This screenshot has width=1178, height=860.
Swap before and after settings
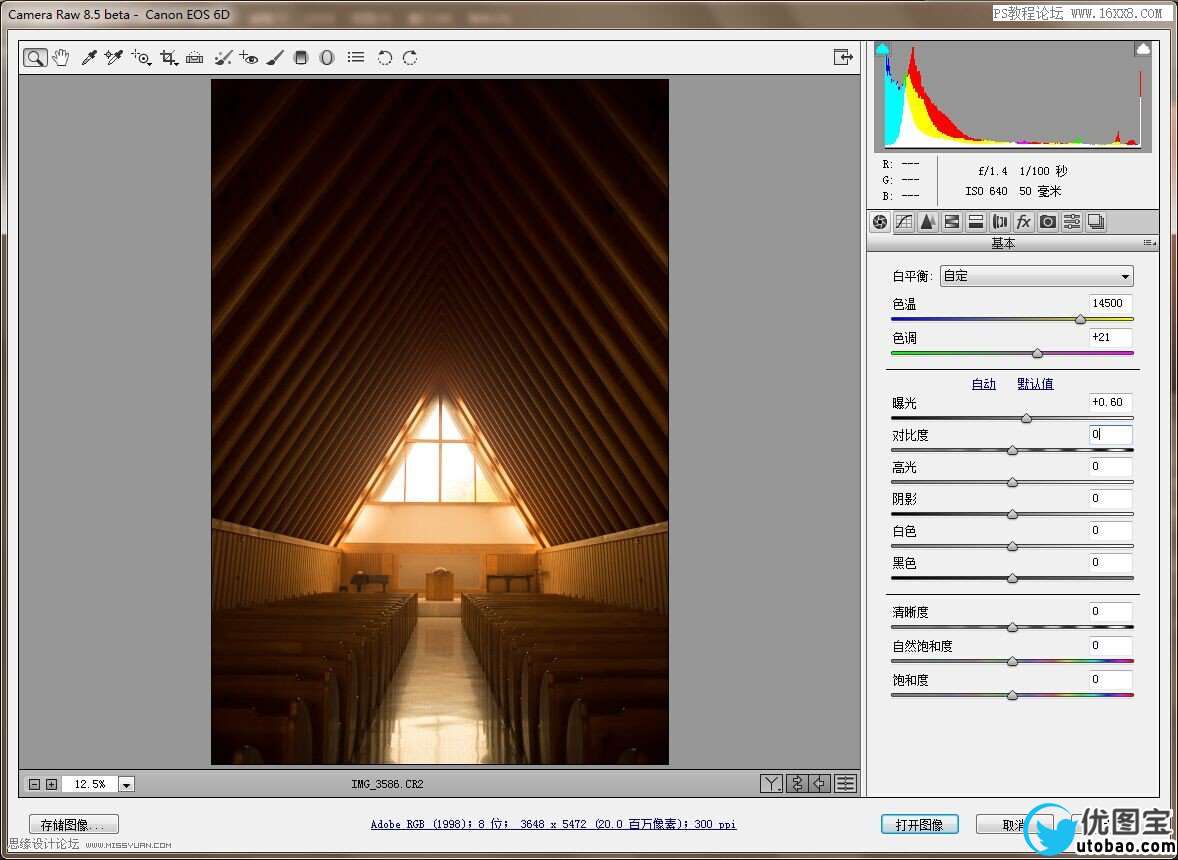pos(796,784)
